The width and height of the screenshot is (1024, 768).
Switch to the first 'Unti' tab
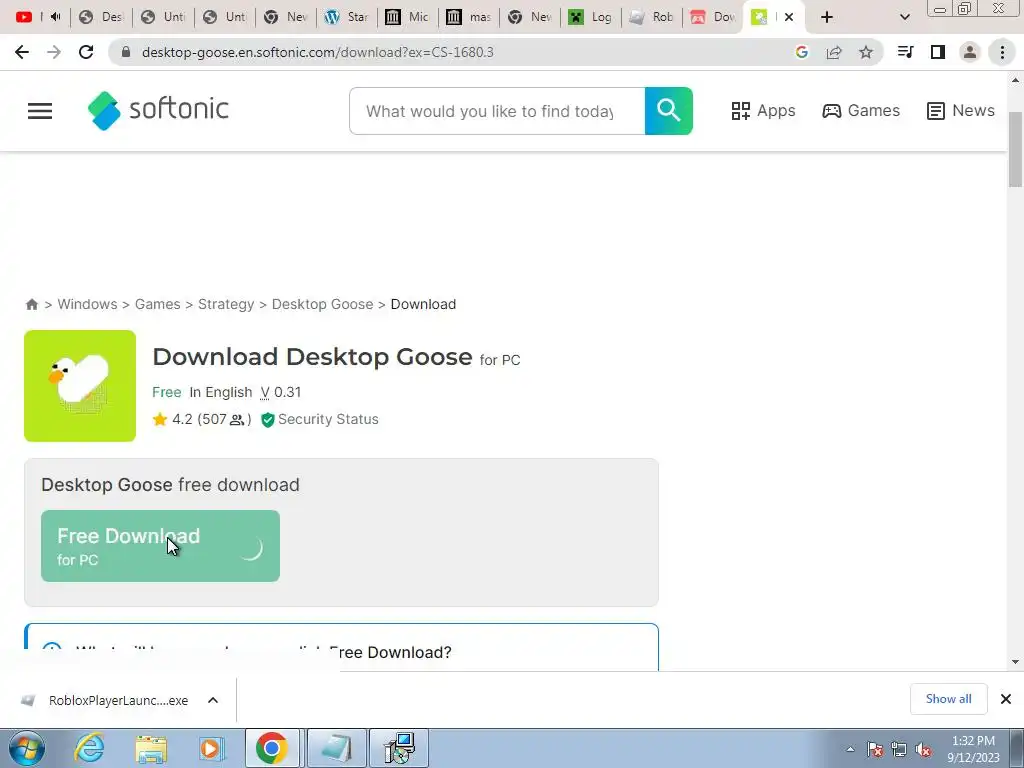(x=163, y=17)
